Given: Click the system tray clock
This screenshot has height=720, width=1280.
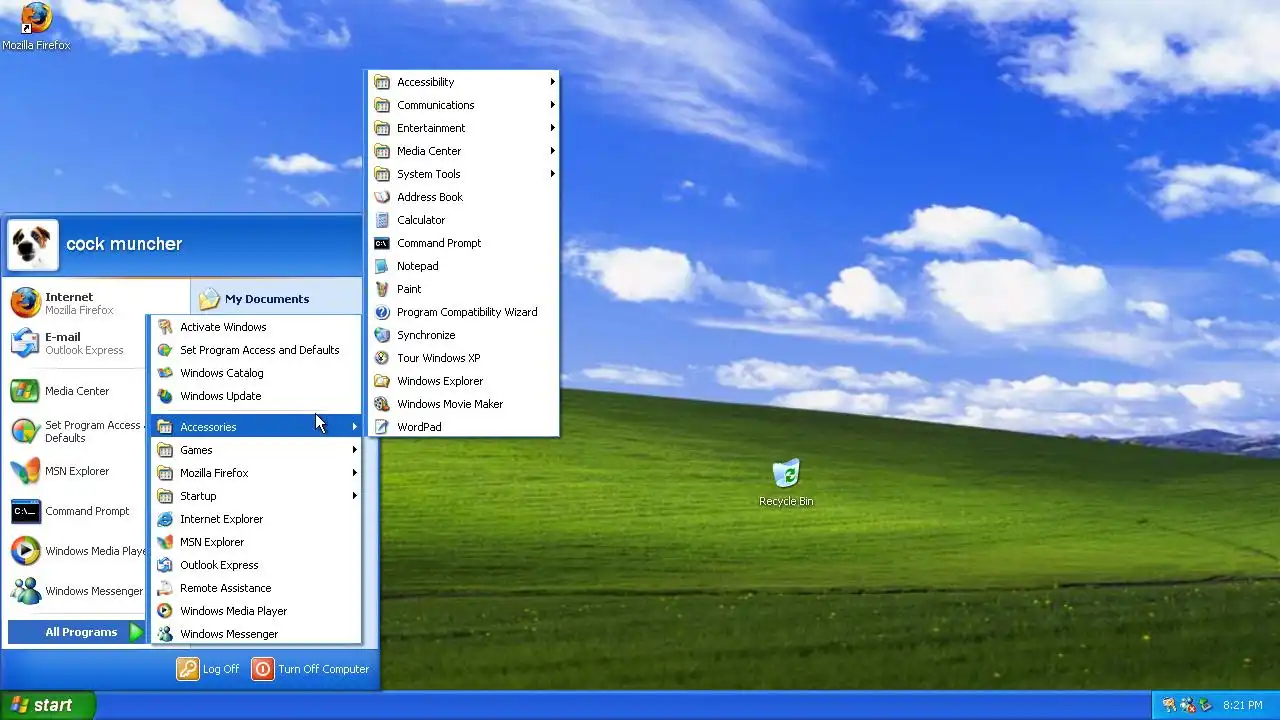Looking at the screenshot, I should pos(1243,705).
